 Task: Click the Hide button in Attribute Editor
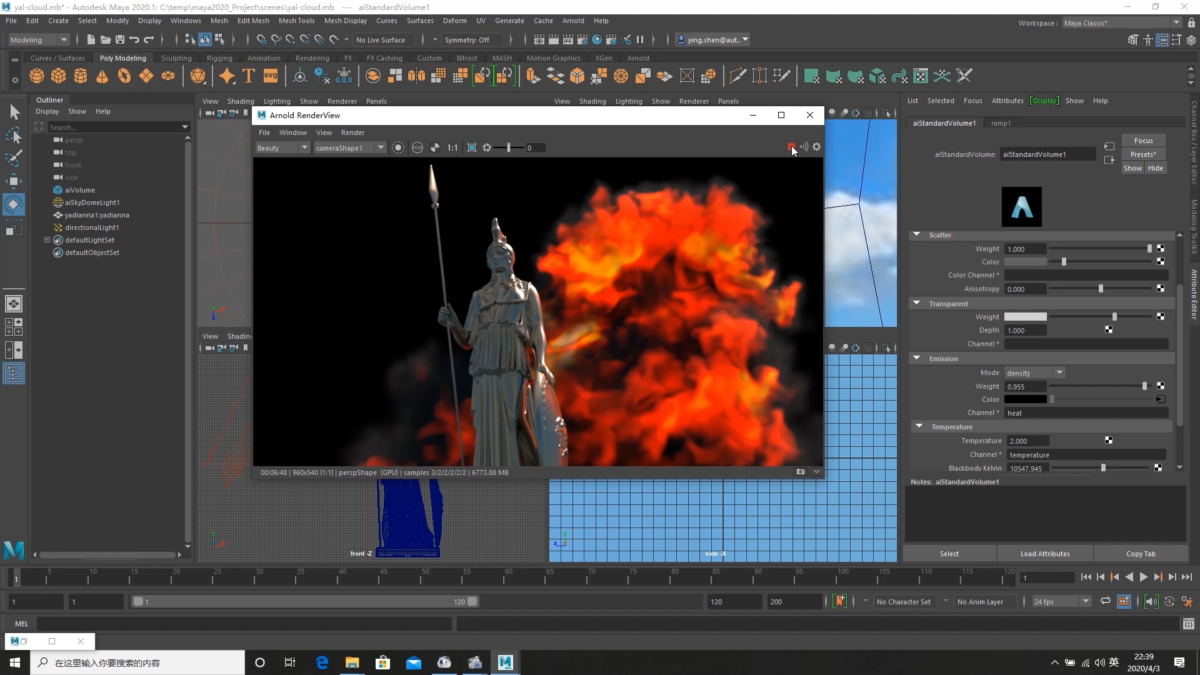tap(1155, 168)
